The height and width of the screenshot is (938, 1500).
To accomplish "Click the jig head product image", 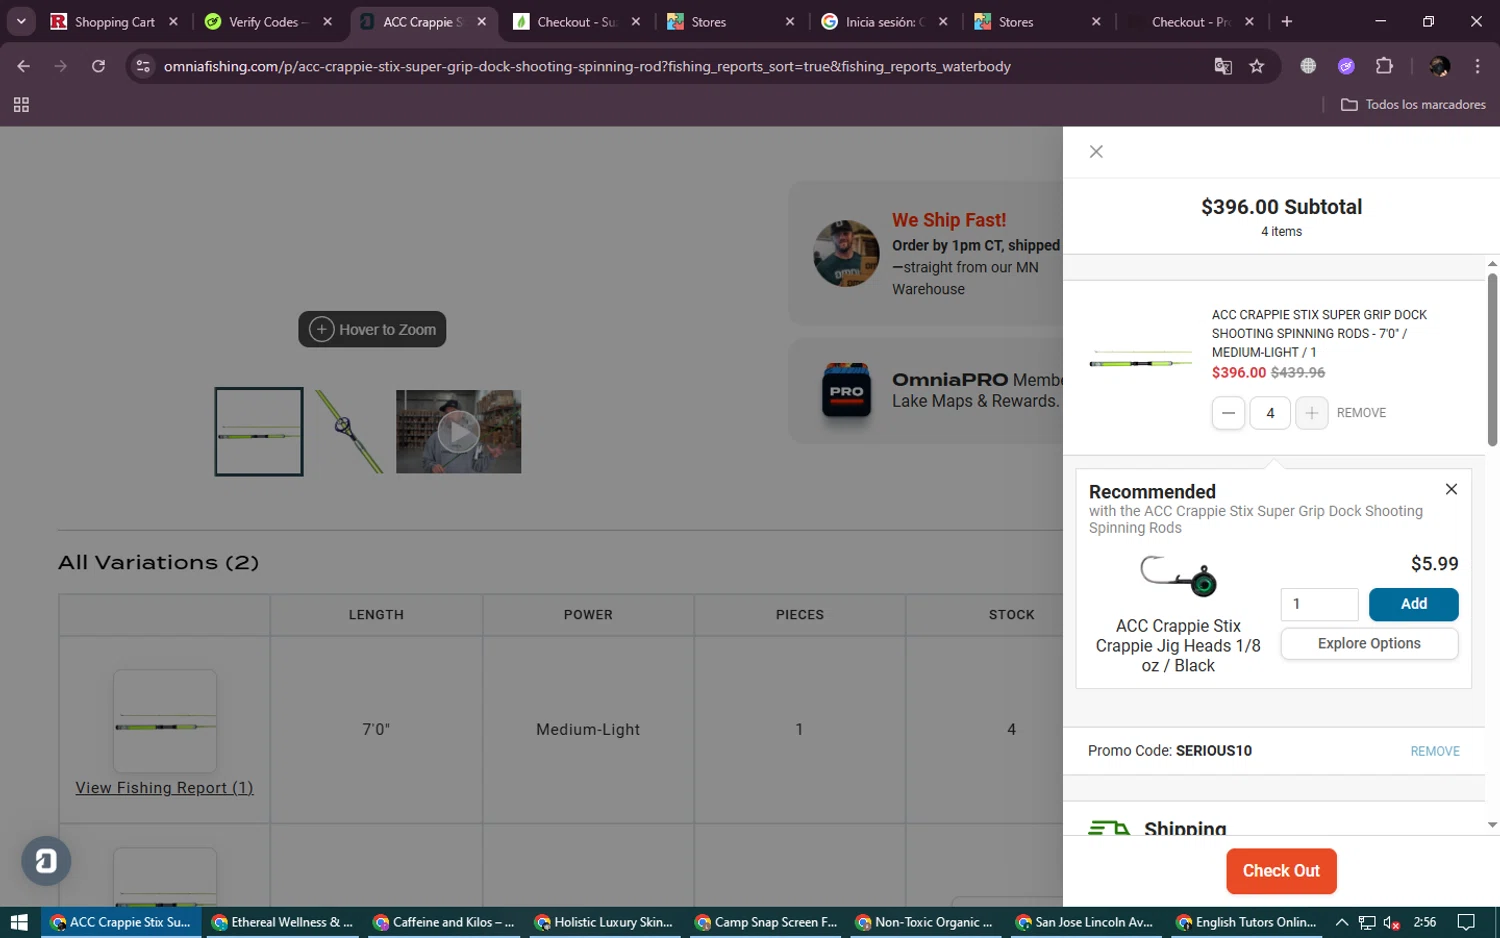I will 1179,576.
